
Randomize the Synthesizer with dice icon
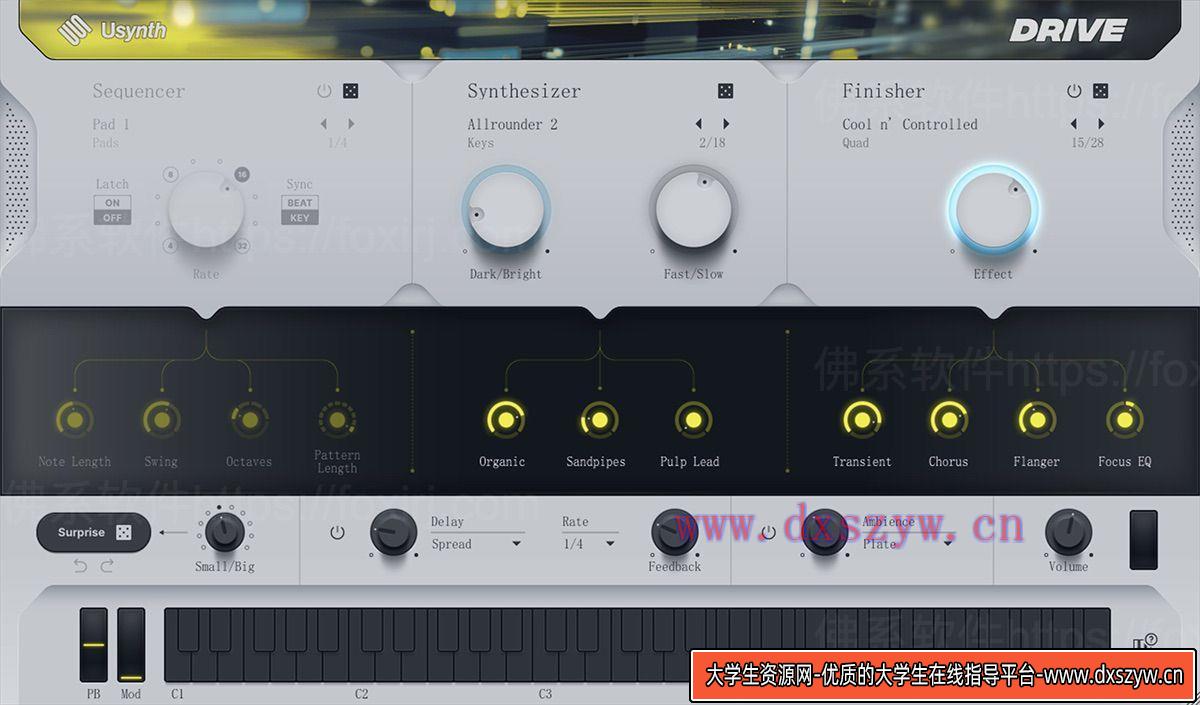coord(725,91)
